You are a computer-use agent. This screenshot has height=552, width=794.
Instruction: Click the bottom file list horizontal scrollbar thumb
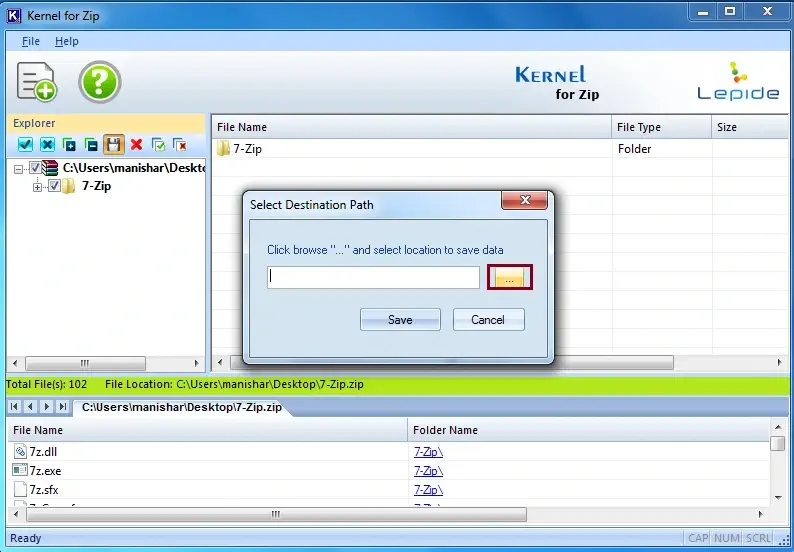point(276,515)
